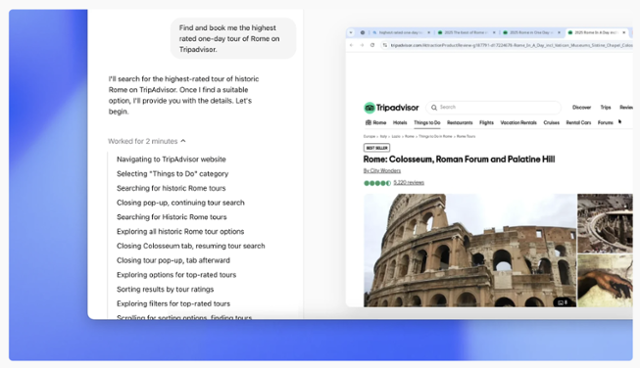Open the Sistine Chapel hand painting thumbnail
640x368 pixels.
[x=605, y=281]
